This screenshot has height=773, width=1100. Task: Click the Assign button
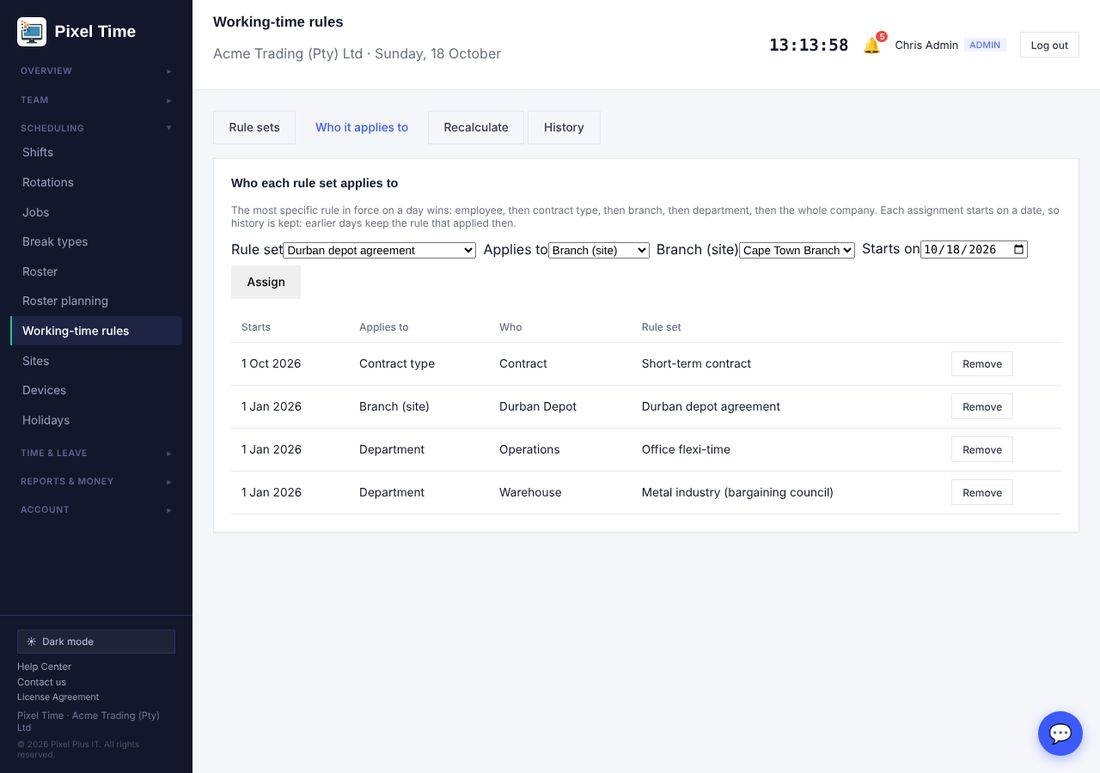point(266,282)
